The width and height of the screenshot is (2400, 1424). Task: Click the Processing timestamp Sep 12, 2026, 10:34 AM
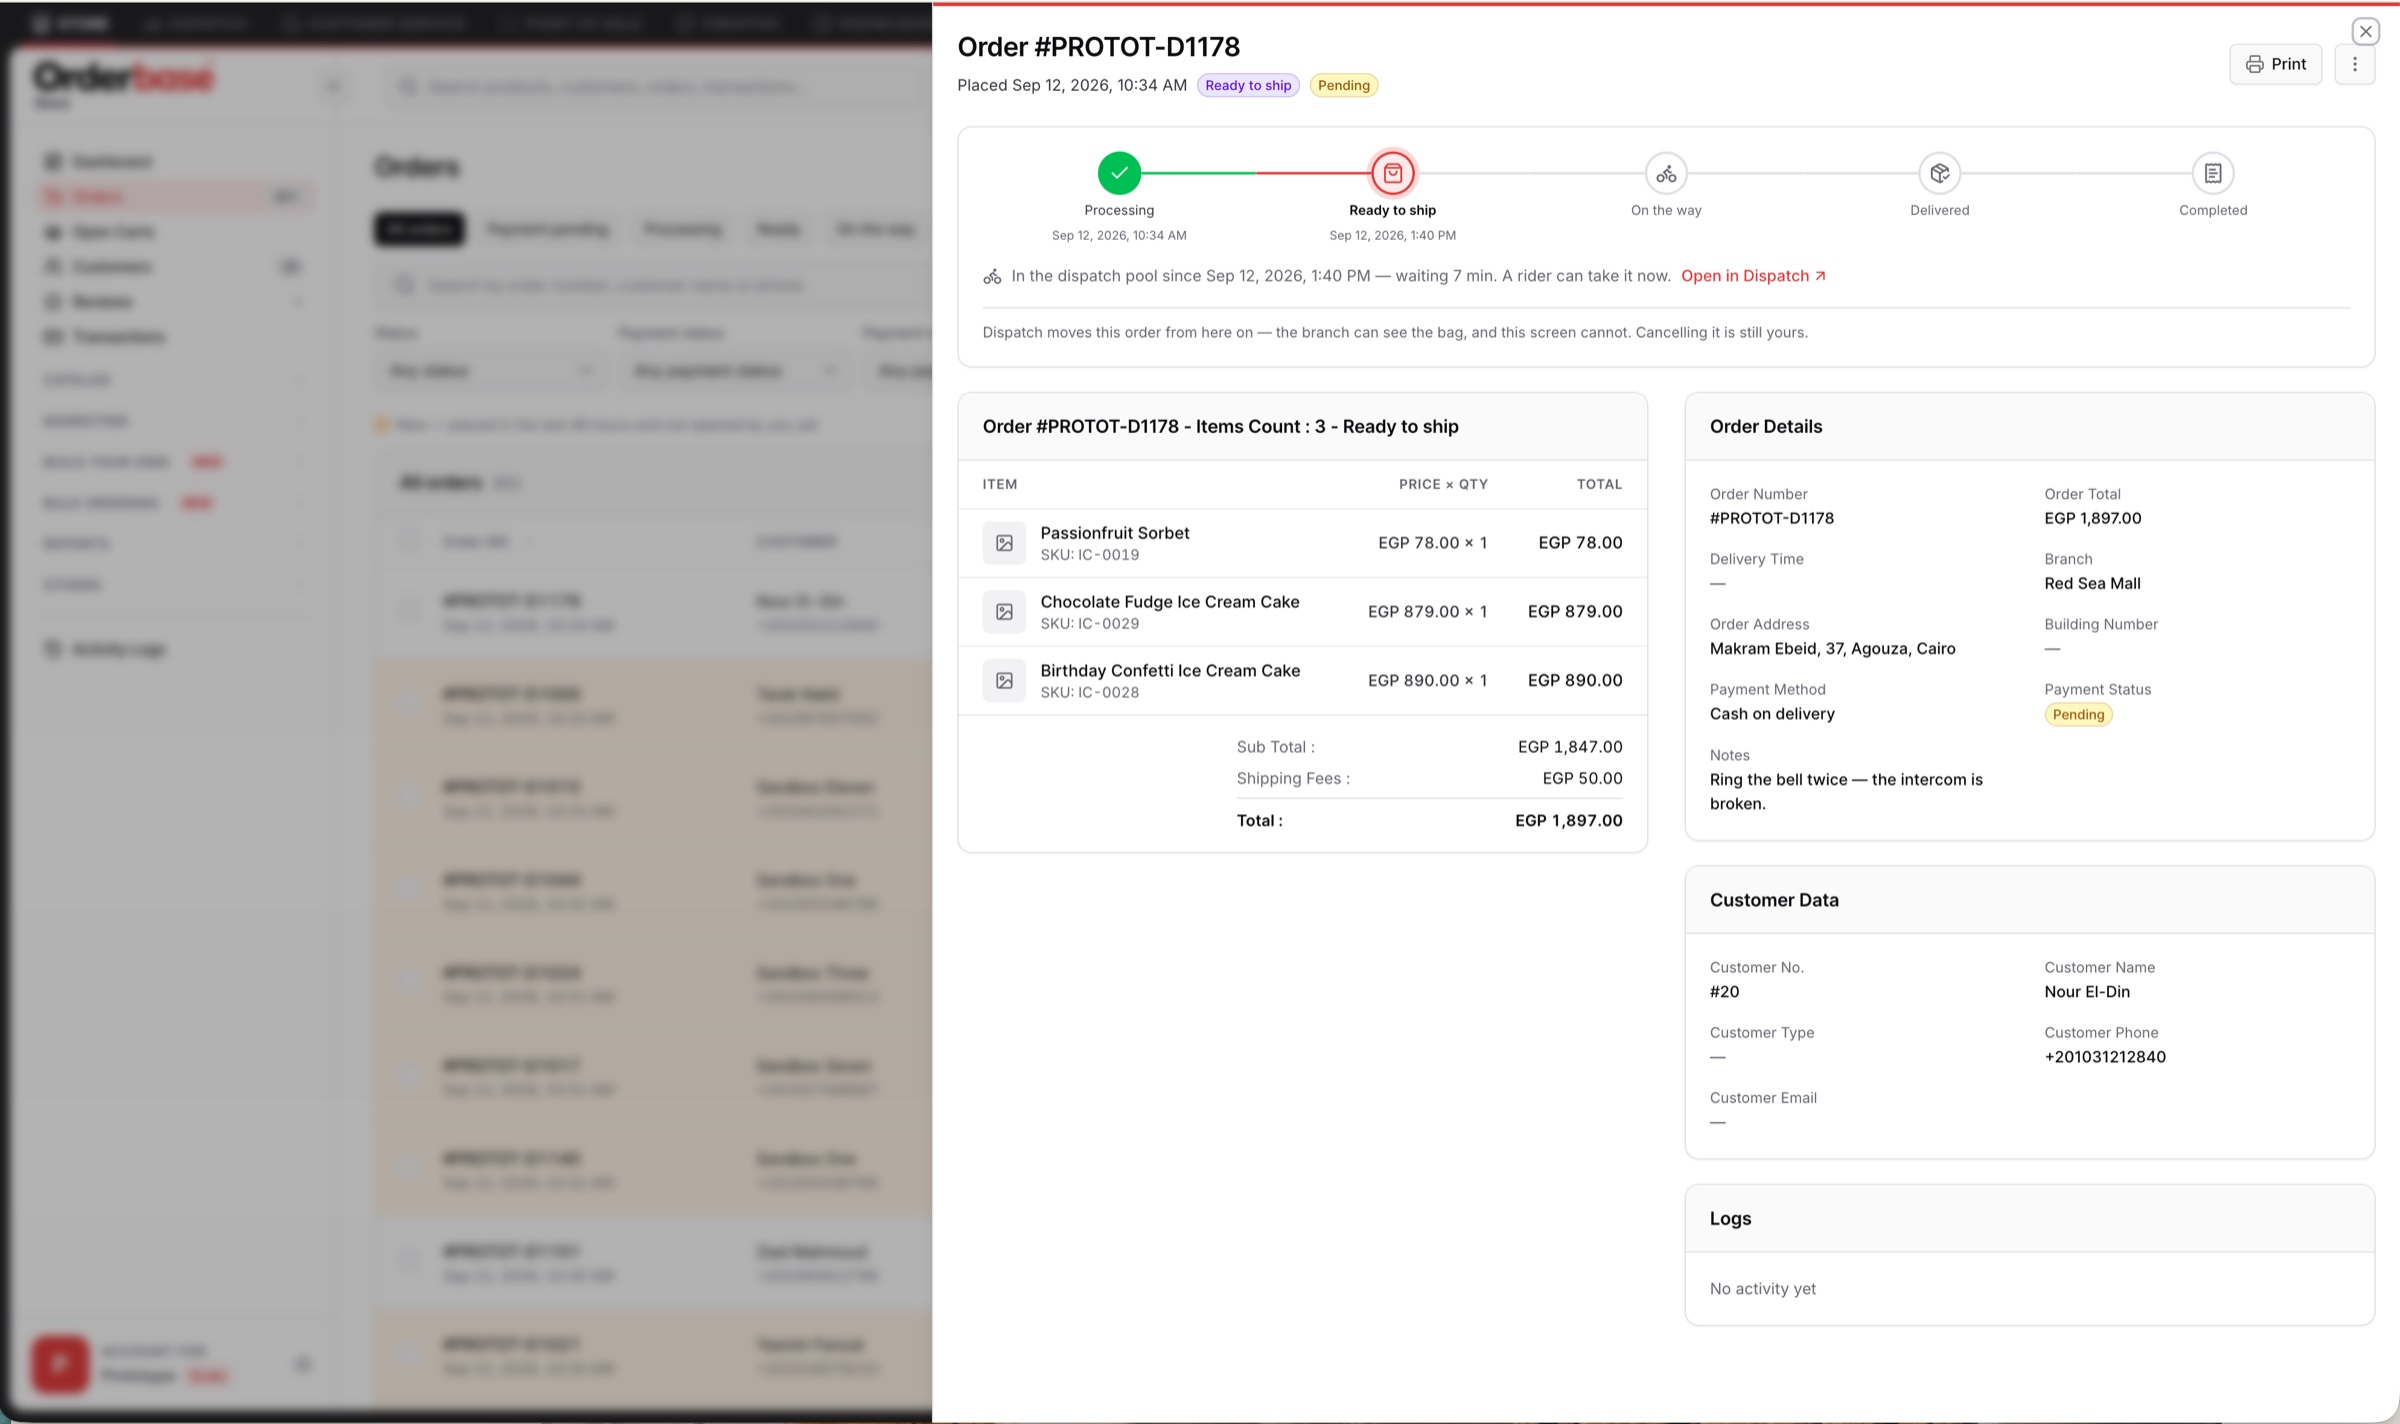coord(1119,236)
